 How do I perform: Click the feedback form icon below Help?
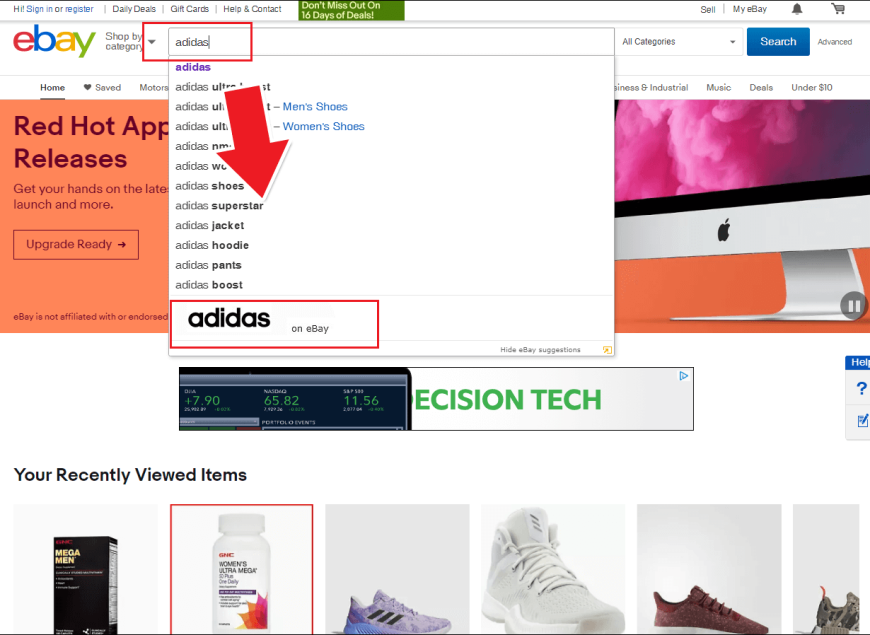tap(863, 420)
